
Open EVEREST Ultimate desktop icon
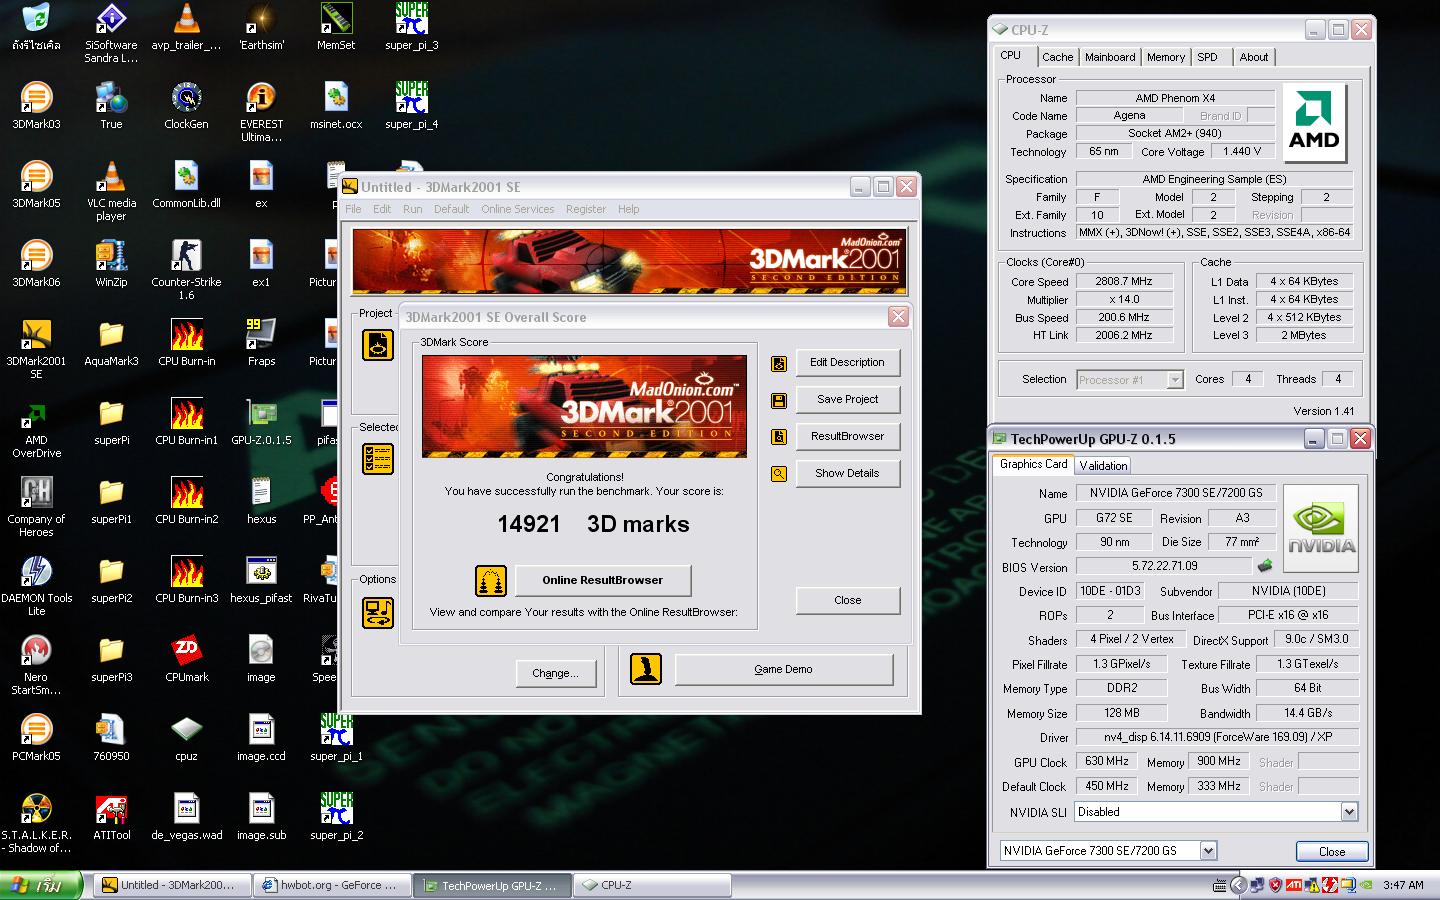[261, 111]
